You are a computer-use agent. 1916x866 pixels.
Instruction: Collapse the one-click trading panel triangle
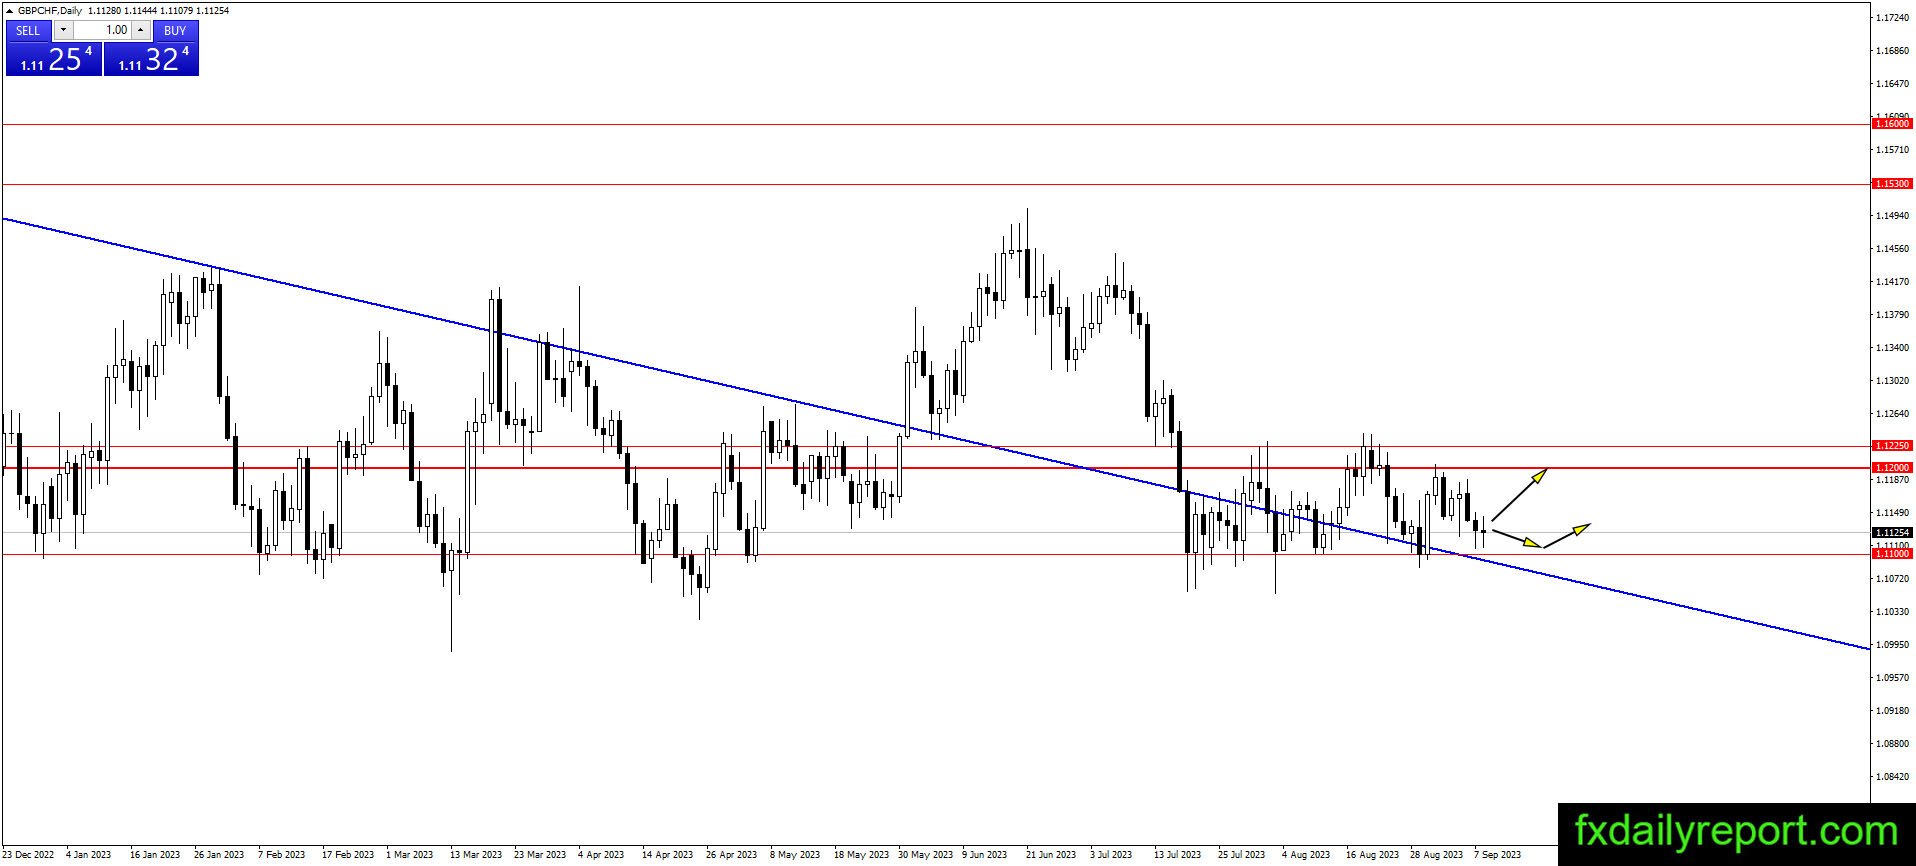(x=10, y=11)
